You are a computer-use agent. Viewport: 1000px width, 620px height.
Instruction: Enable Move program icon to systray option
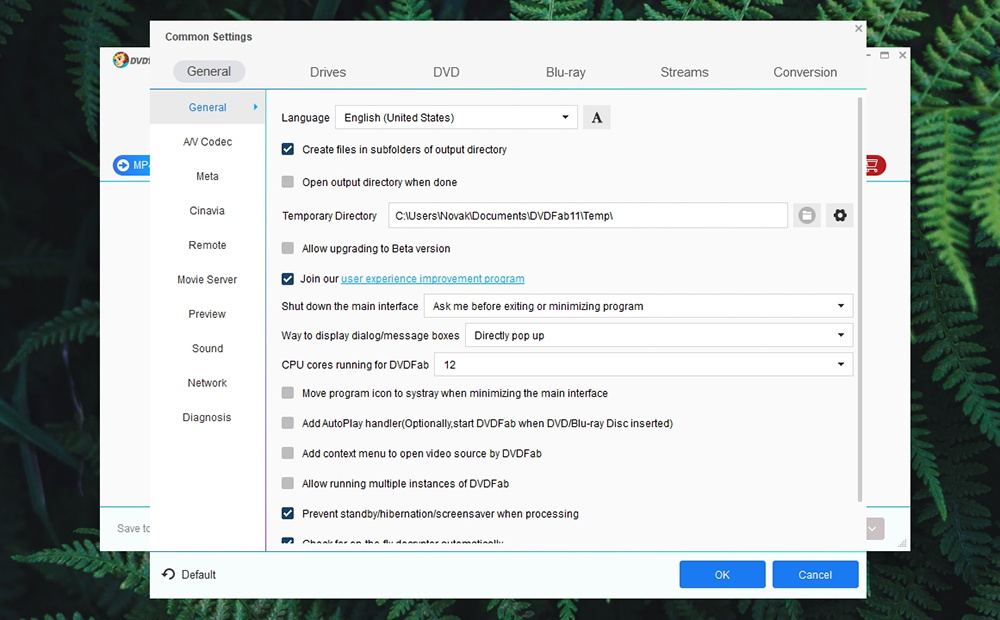tap(288, 393)
